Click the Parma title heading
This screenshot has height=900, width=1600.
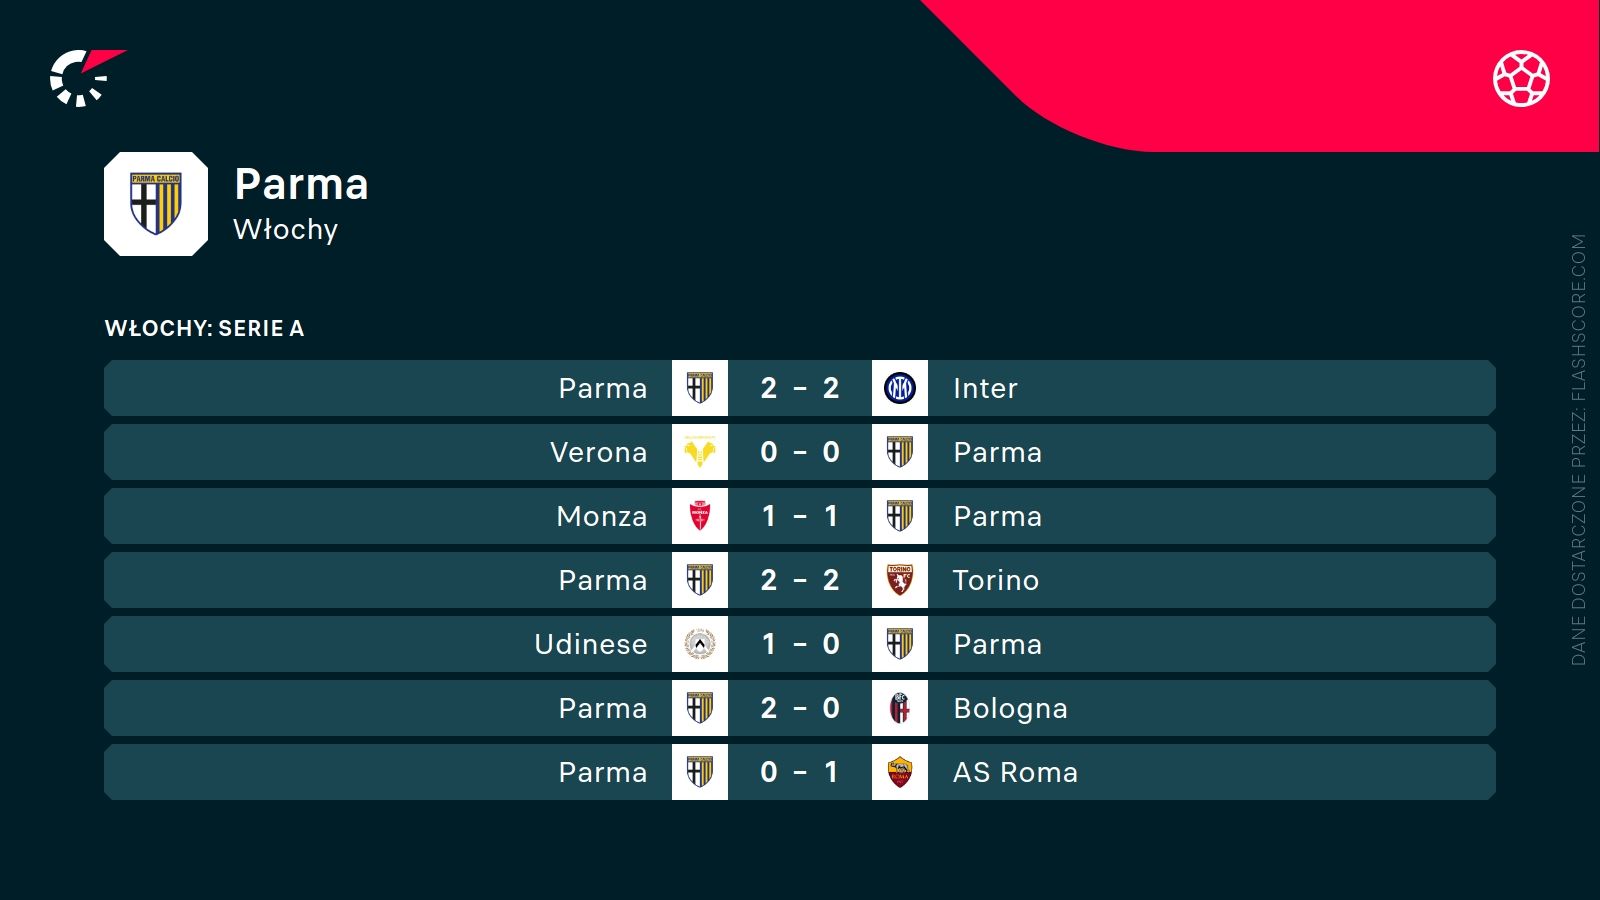(301, 184)
